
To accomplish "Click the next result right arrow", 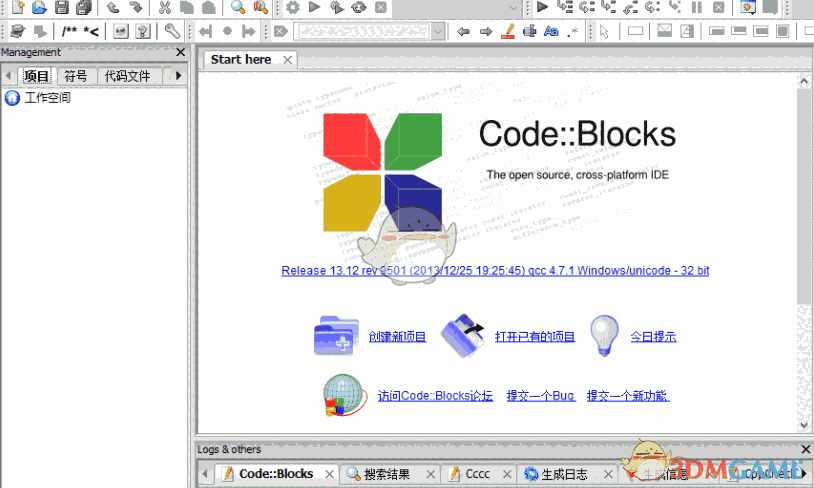I will [x=485, y=32].
